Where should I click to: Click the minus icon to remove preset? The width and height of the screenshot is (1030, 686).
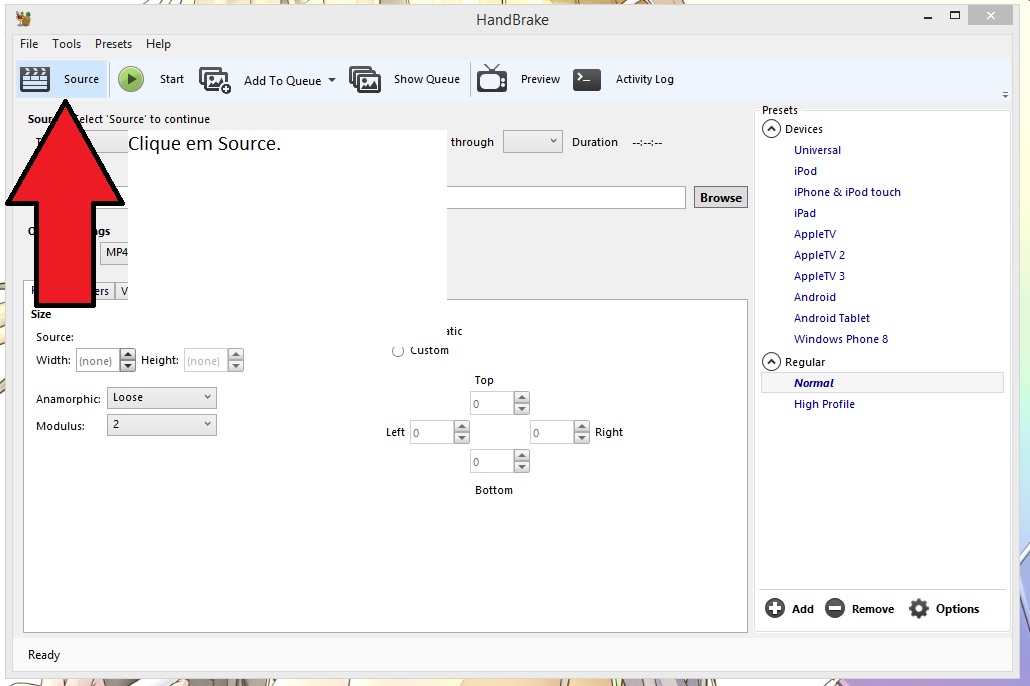834,608
